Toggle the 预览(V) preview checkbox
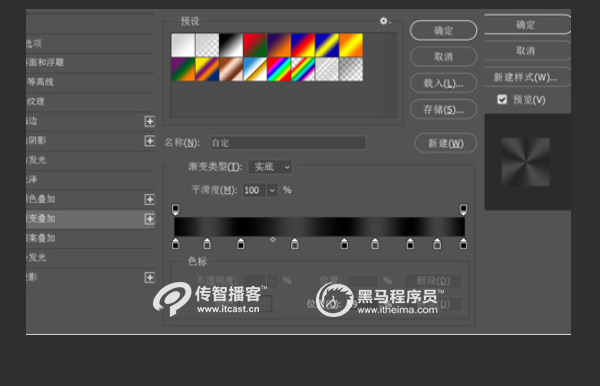Image resolution: width=600 pixels, height=386 pixels. (x=502, y=99)
